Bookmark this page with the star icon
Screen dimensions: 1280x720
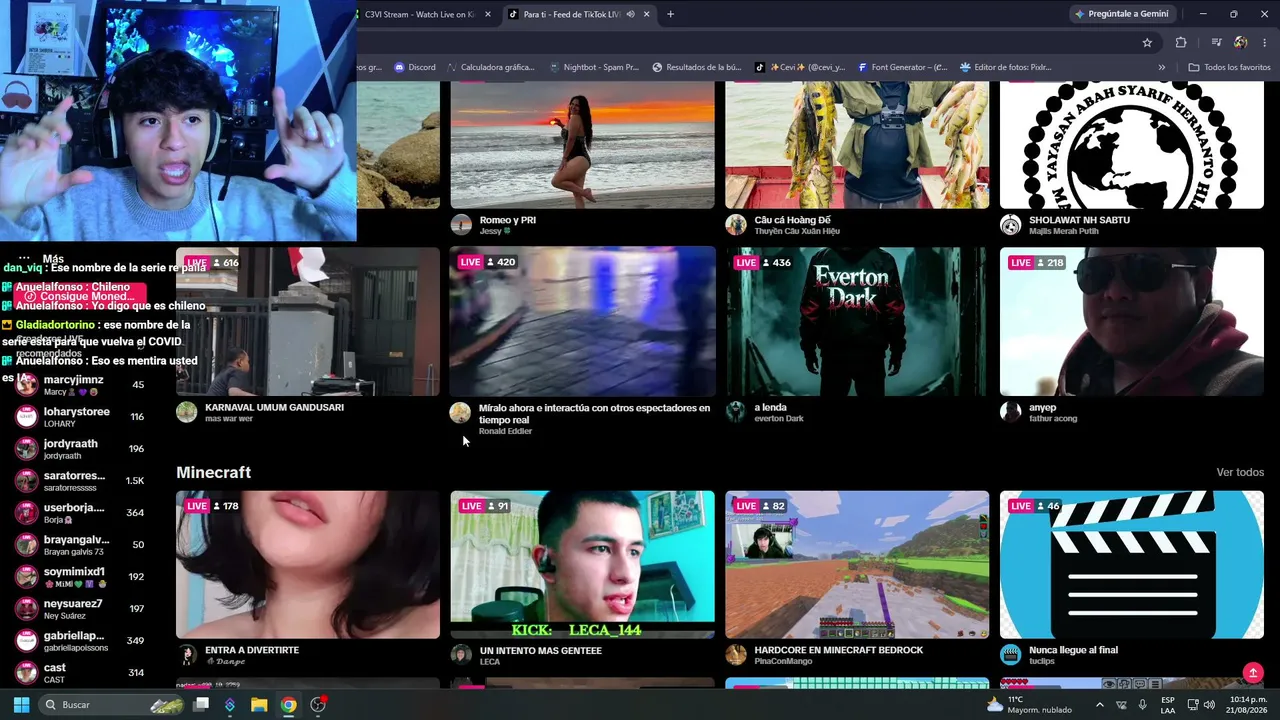(1147, 42)
